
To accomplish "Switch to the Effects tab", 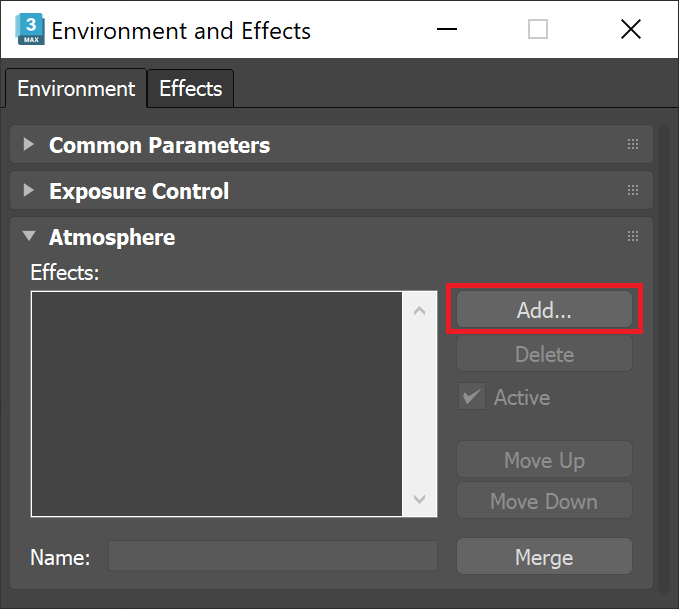I will (190, 89).
